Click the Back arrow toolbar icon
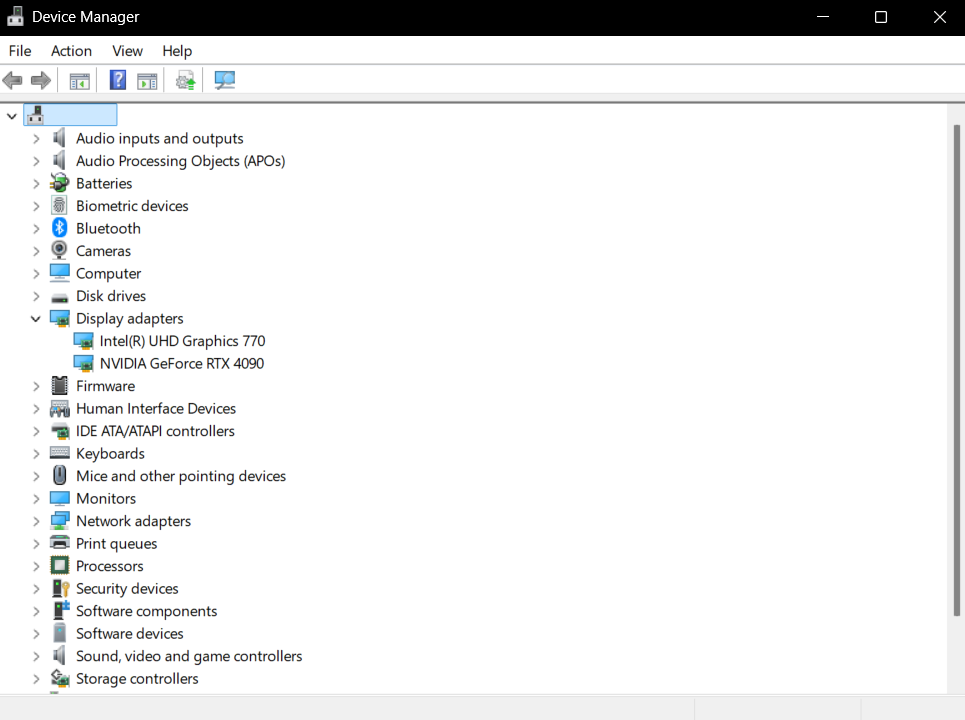The image size is (965, 720). click(x=12, y=80)
